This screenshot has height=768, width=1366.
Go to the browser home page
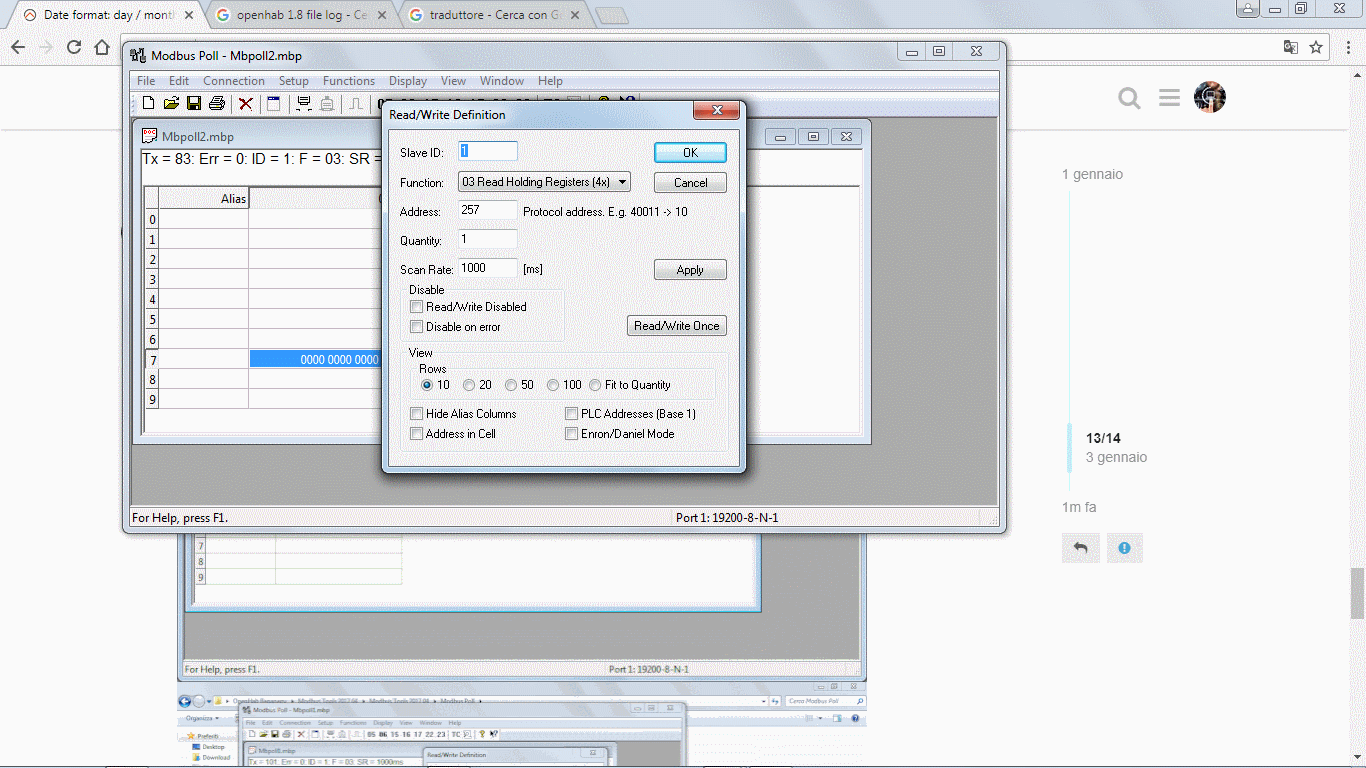pyautogui.click(x=102, y=47)
